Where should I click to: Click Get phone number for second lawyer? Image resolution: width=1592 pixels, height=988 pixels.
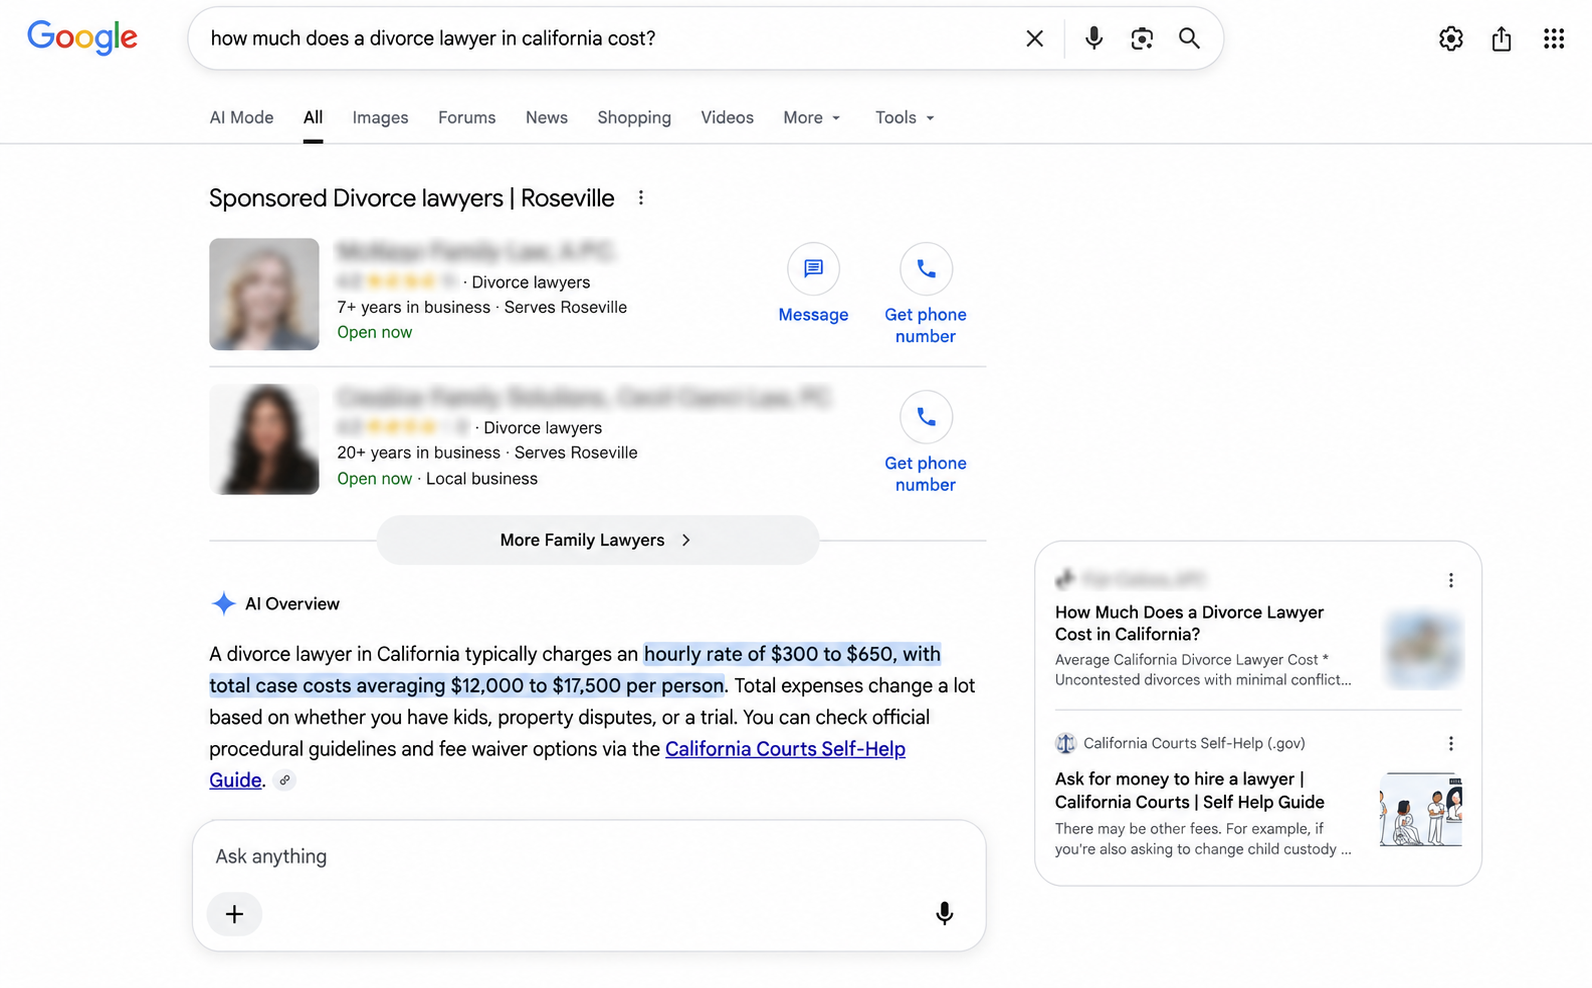point(926,474)
